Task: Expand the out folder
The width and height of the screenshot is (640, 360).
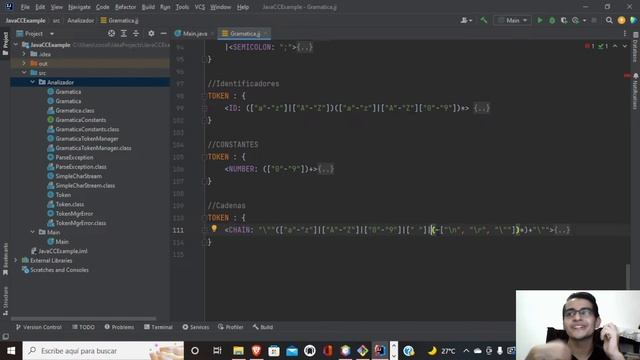Action: click(24, 63)
